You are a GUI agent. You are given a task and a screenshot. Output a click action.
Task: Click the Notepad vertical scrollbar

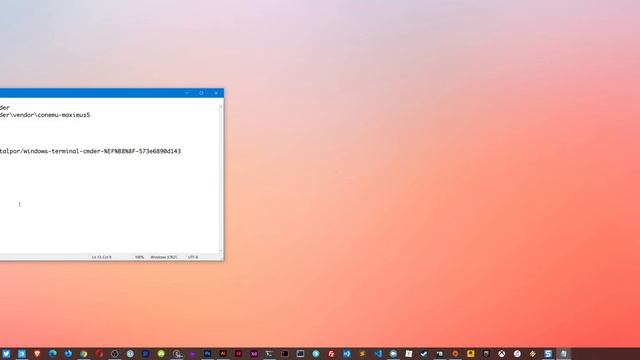[x=221, y=178]
